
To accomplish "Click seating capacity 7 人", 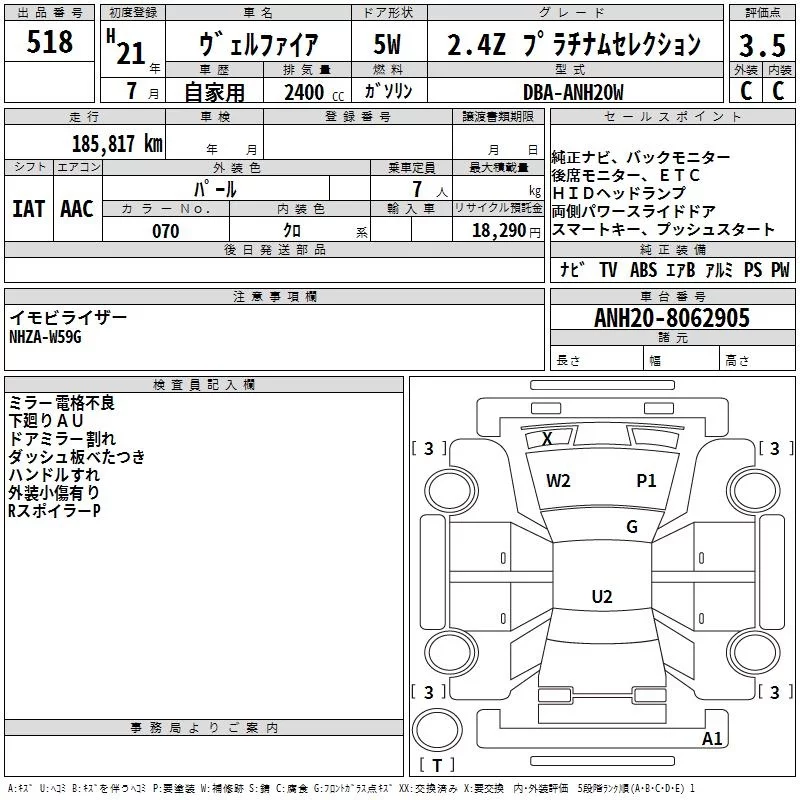I will 430,189.
